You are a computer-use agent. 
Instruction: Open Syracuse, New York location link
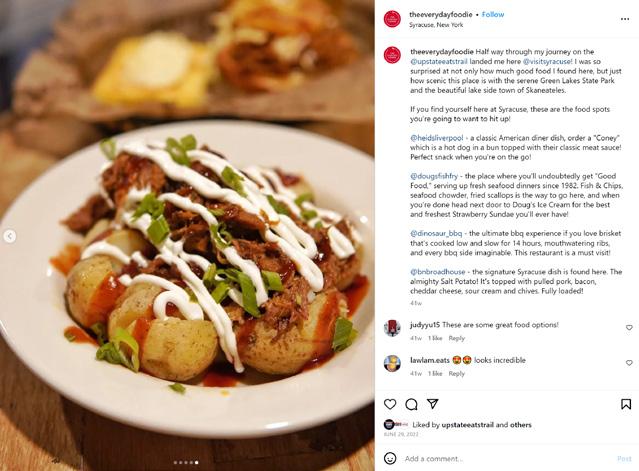point(436,25)
